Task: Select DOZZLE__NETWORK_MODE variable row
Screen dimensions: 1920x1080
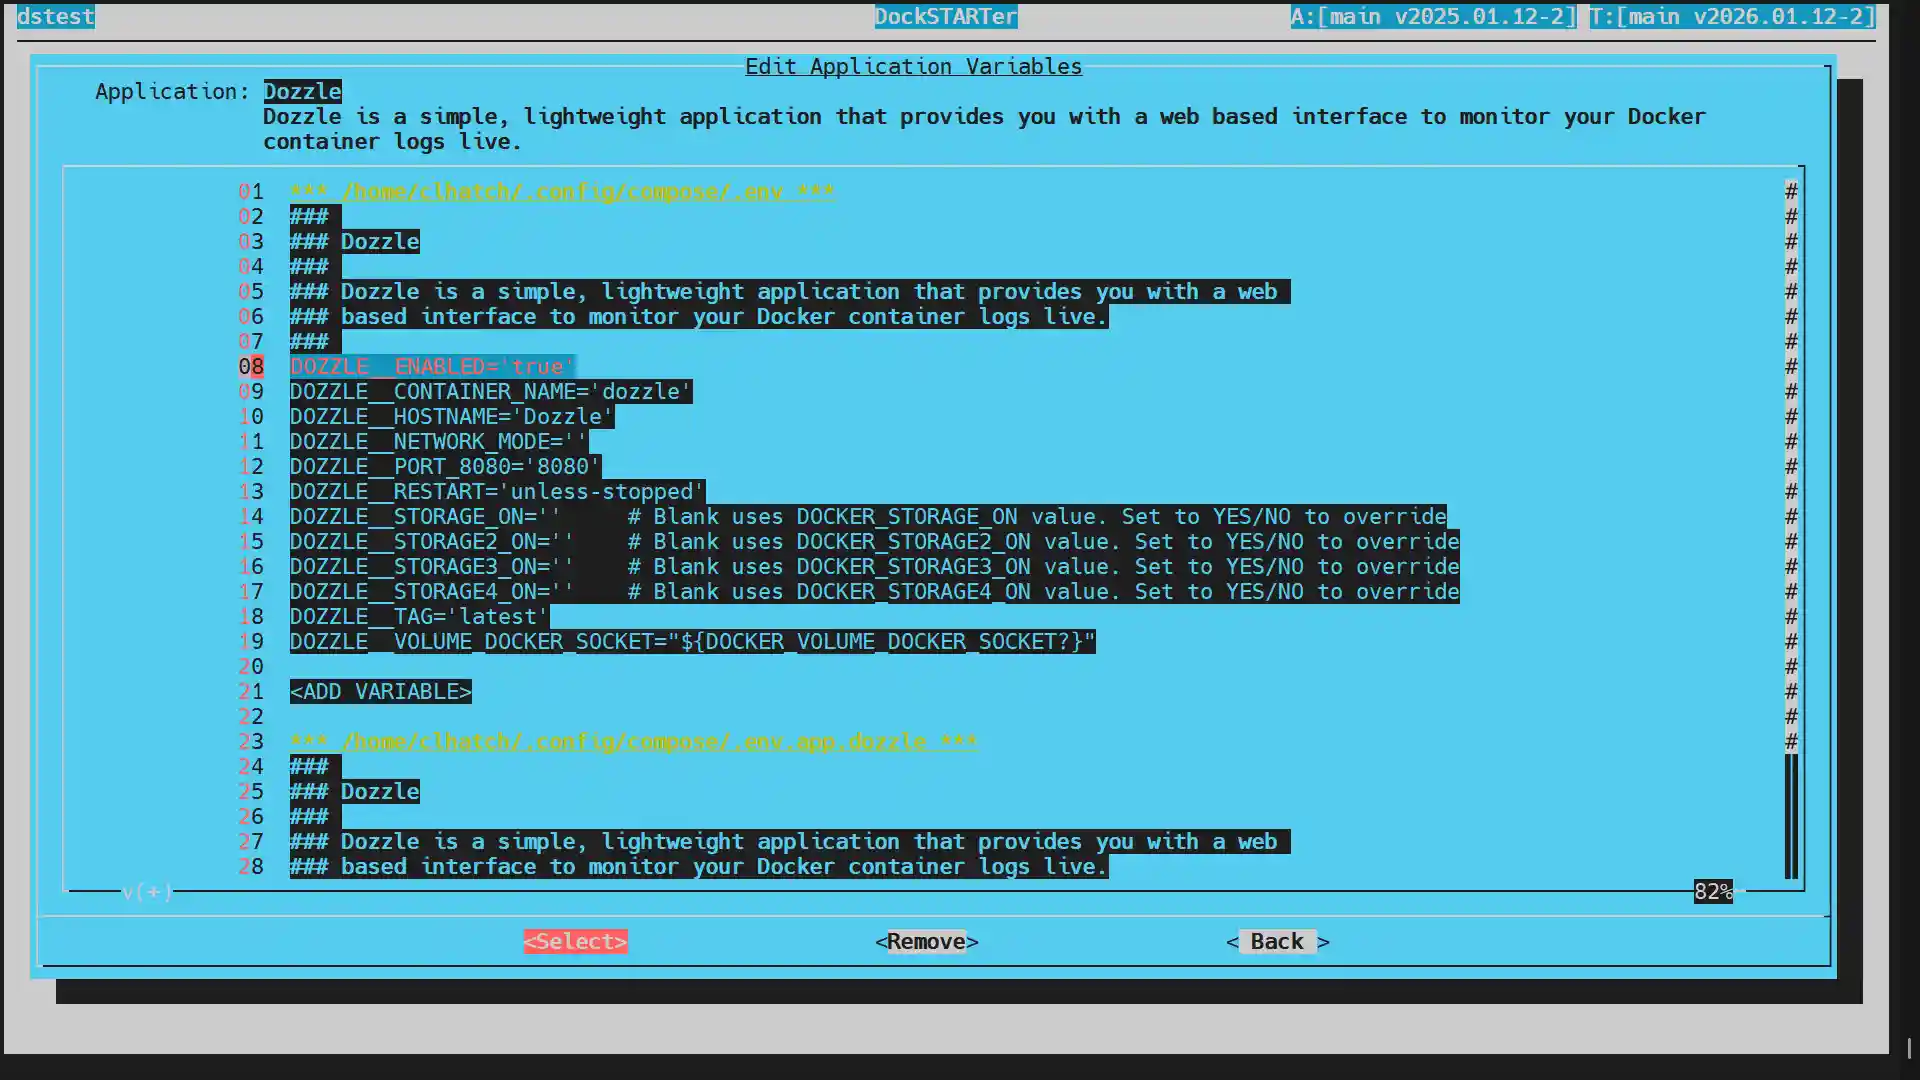Action: point(438,441)
